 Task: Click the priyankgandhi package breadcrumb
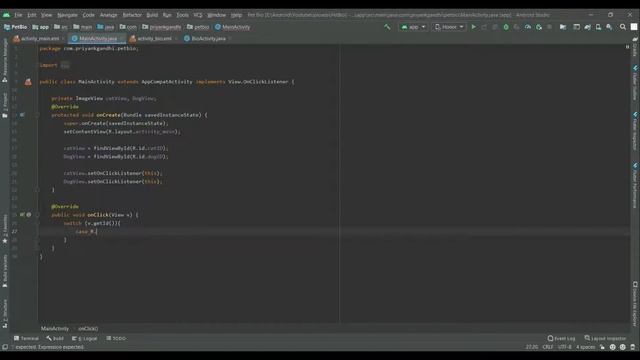(x=162, y=27)
